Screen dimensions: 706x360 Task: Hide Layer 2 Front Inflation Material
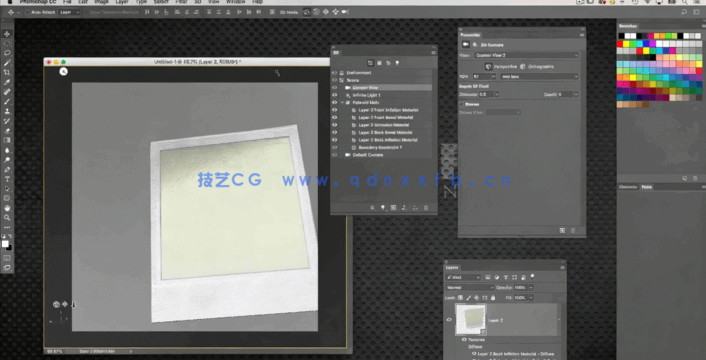pos(334,110)
